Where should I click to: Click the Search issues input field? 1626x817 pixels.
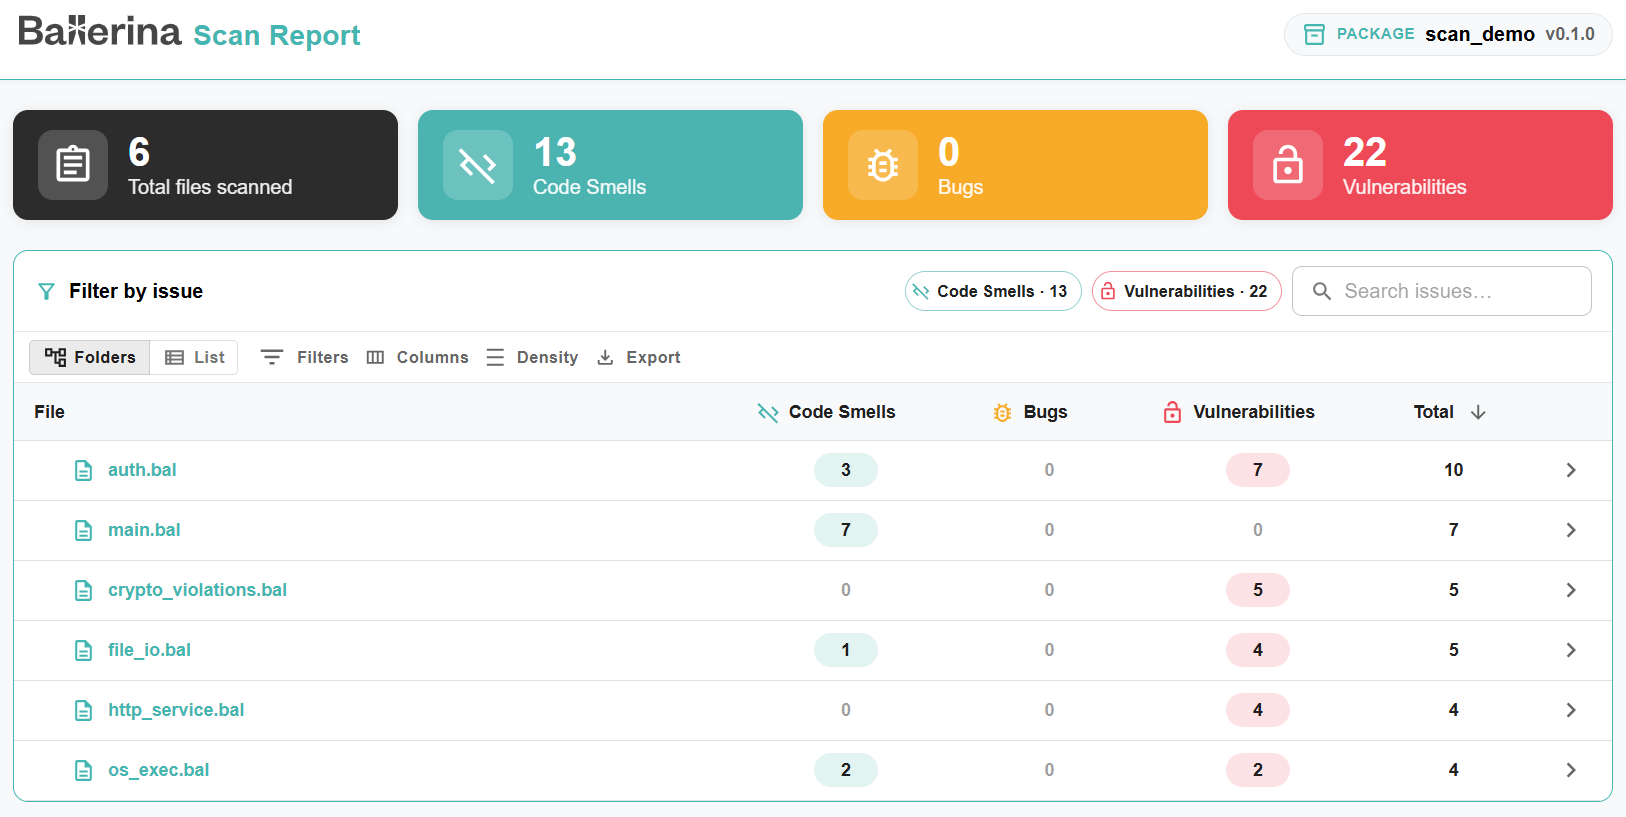click(x=1442, y=291)
